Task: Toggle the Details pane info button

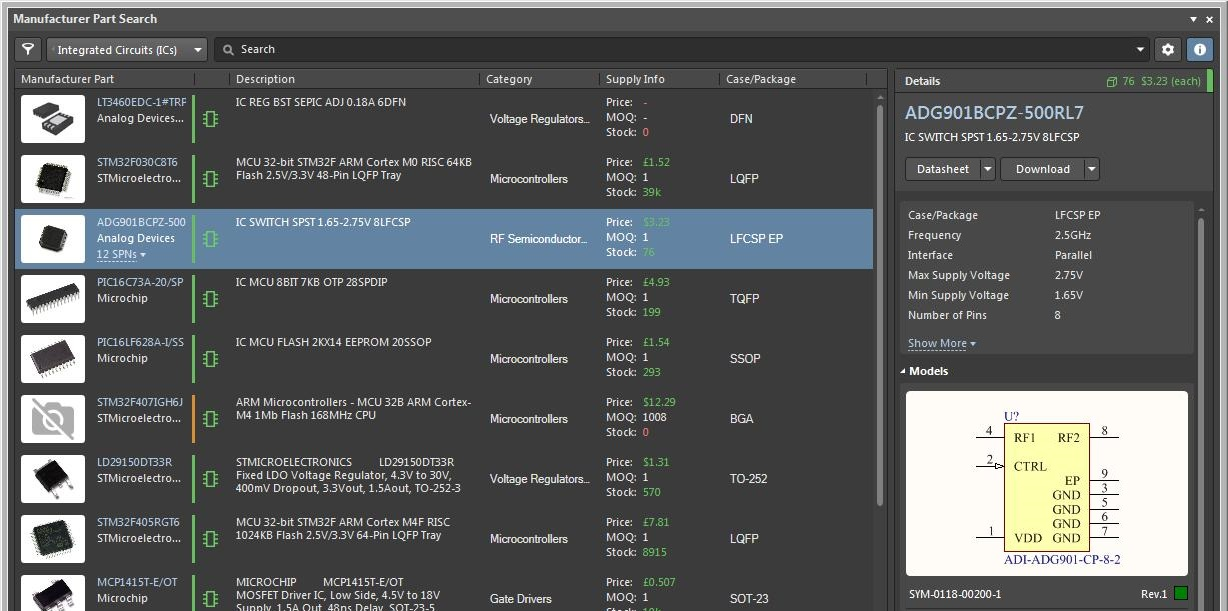Action: [1199, 49]
